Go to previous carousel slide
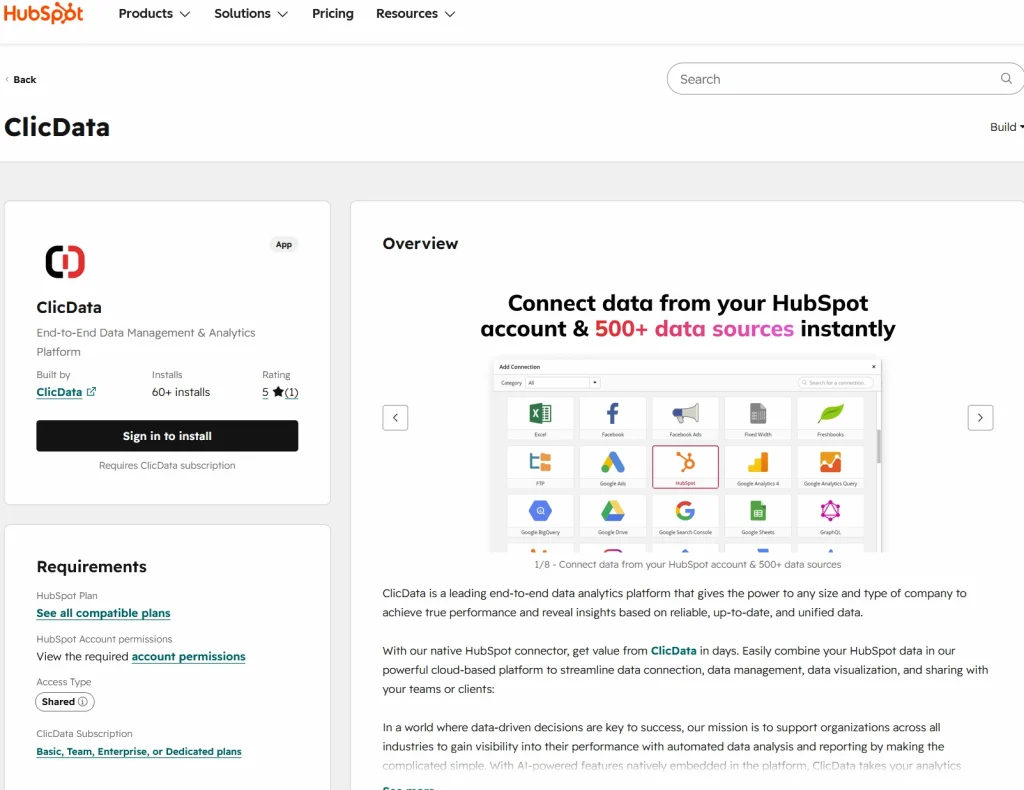The image size is (1024, 790). coord(395,418)
